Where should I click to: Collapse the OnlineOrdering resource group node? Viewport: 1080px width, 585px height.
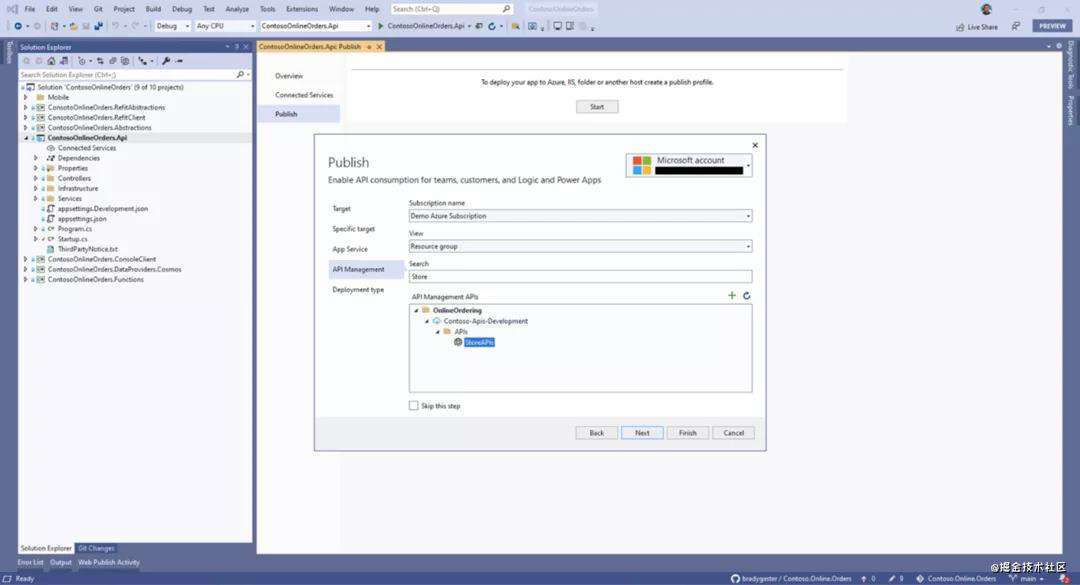(416, 311)
